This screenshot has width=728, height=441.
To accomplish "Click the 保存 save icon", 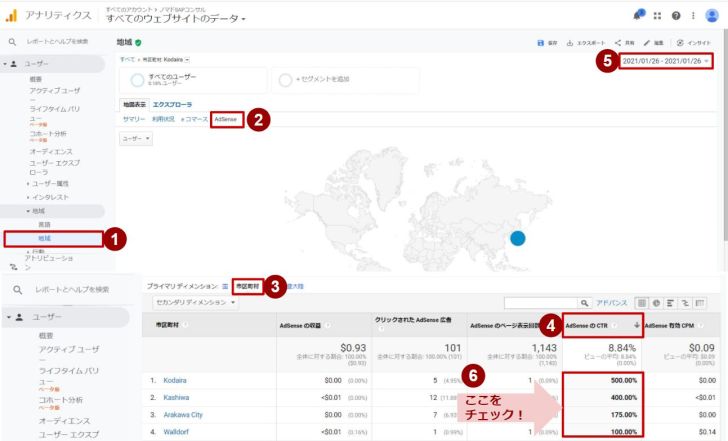I will click(x=541, y=43).
